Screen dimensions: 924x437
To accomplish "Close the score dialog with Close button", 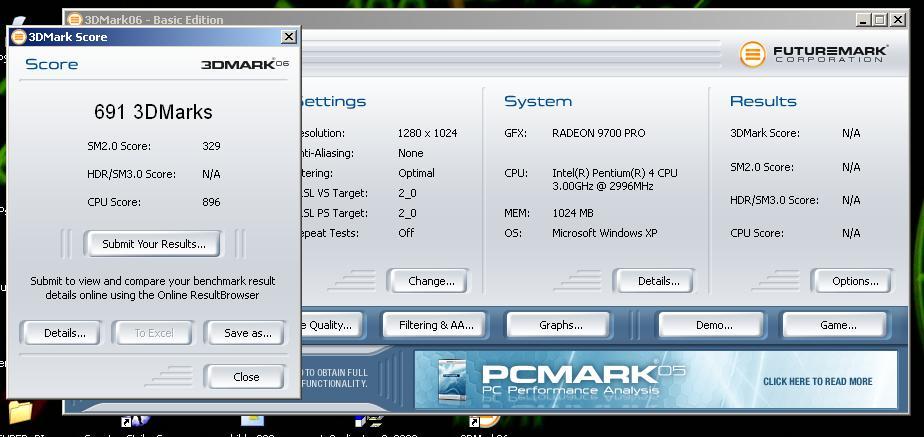I will tap(245, 376).
